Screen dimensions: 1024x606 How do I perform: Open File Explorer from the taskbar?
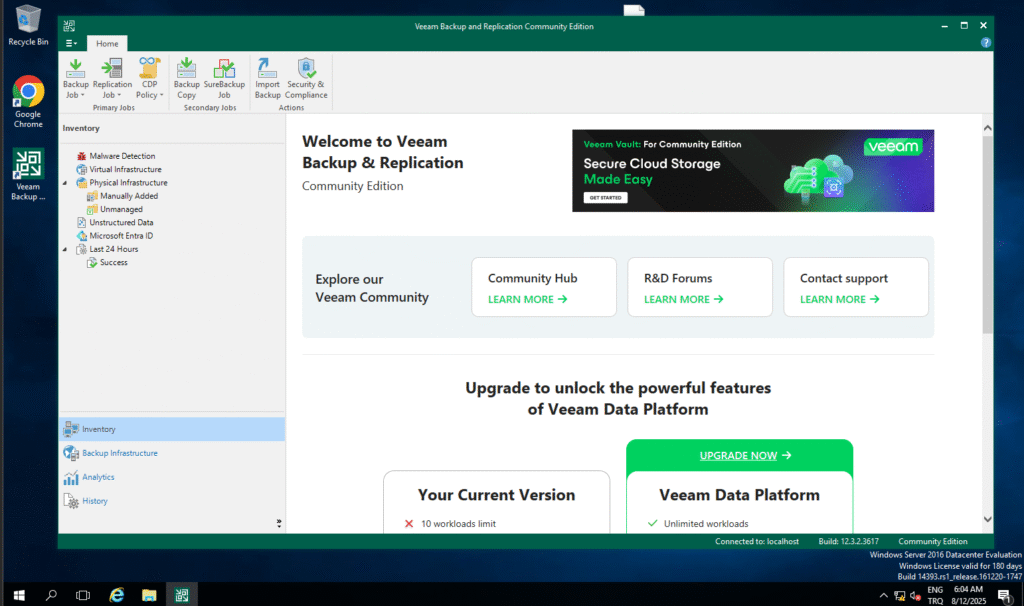(x=149, y=595)
